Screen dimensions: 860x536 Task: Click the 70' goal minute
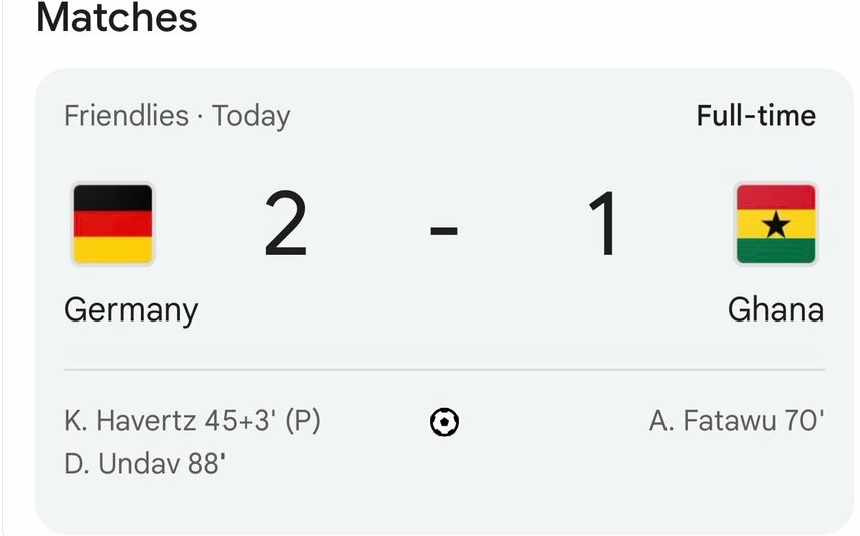(804, 422)
